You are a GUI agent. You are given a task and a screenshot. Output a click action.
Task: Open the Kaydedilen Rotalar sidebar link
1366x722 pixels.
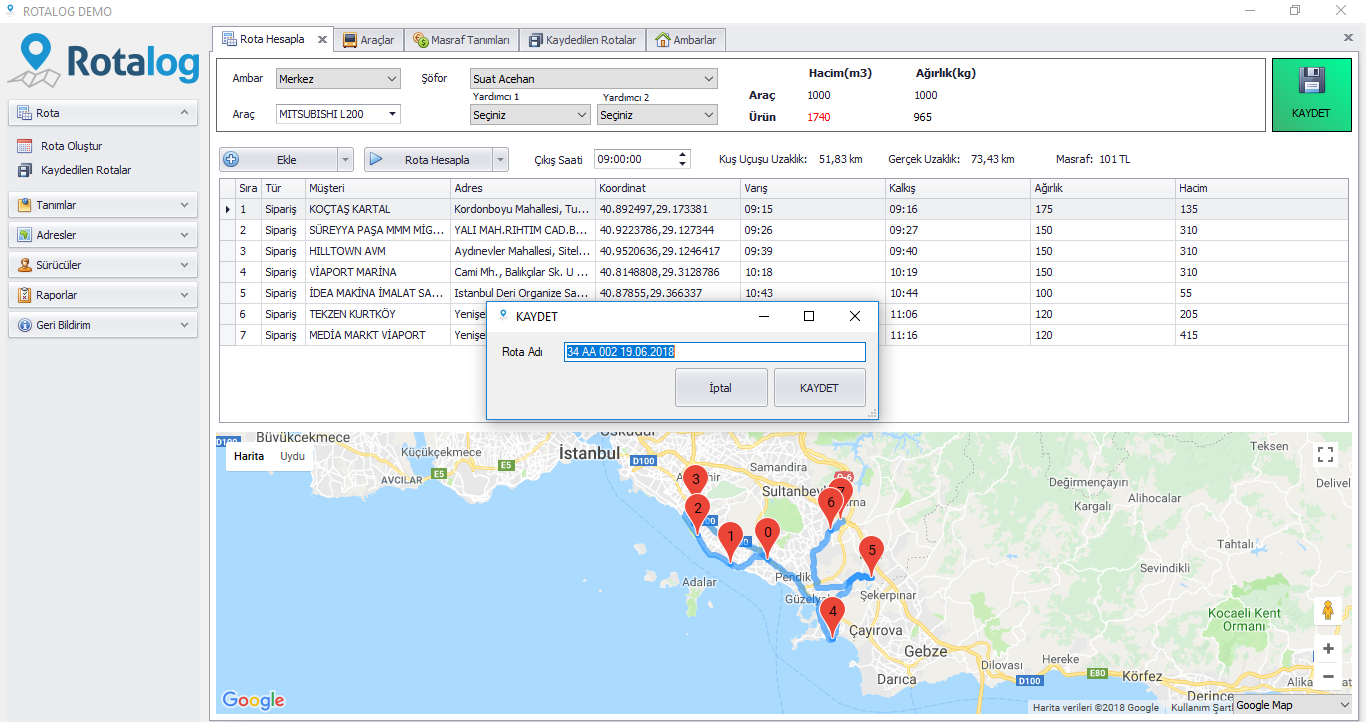[x=86, y=170]
